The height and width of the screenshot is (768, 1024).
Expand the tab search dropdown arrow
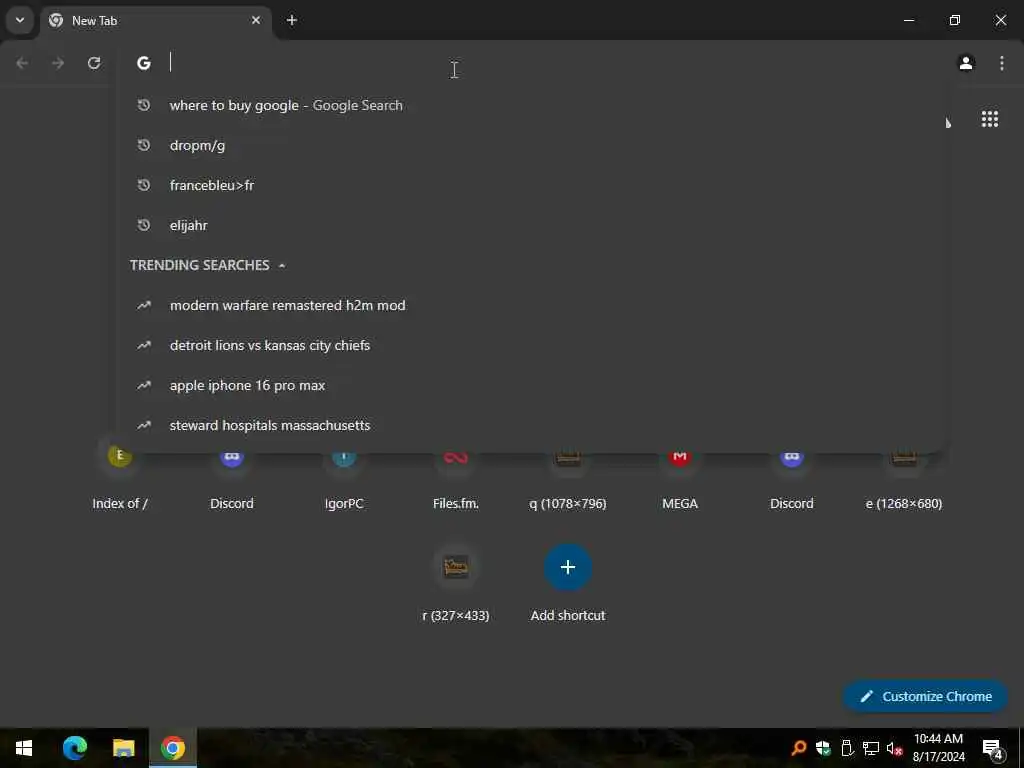coord(20,20)
